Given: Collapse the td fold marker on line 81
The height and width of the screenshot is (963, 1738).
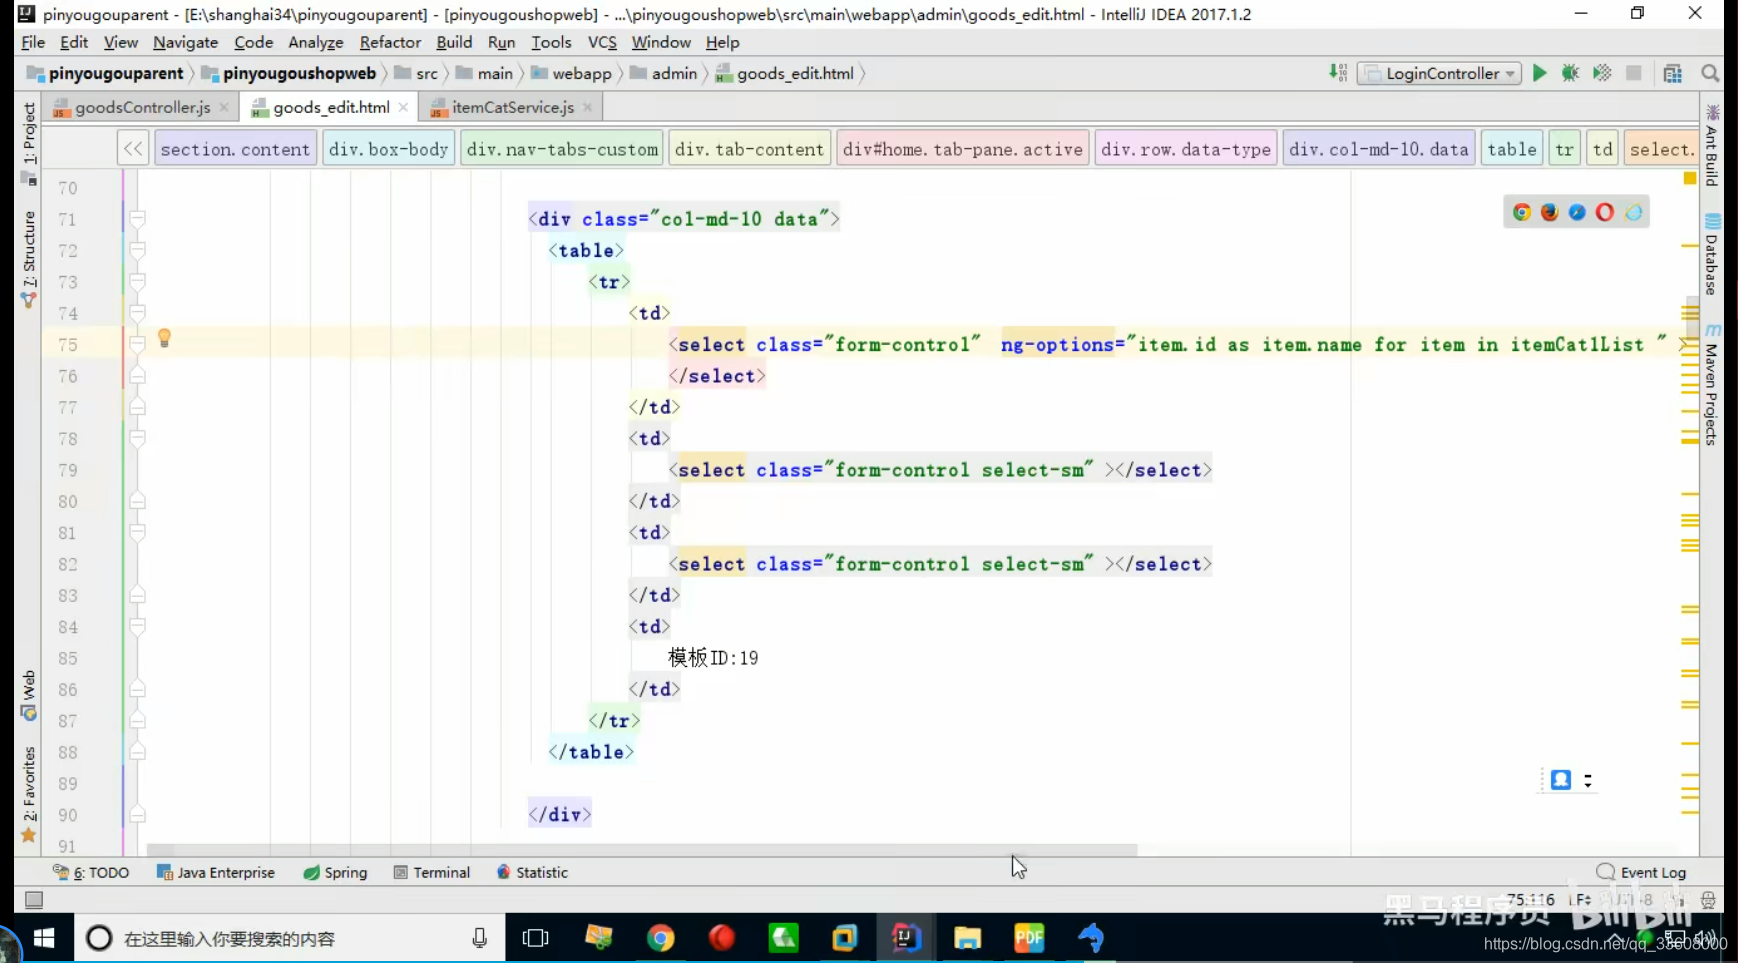Looking at the screenshot, I should click(138, 532).
